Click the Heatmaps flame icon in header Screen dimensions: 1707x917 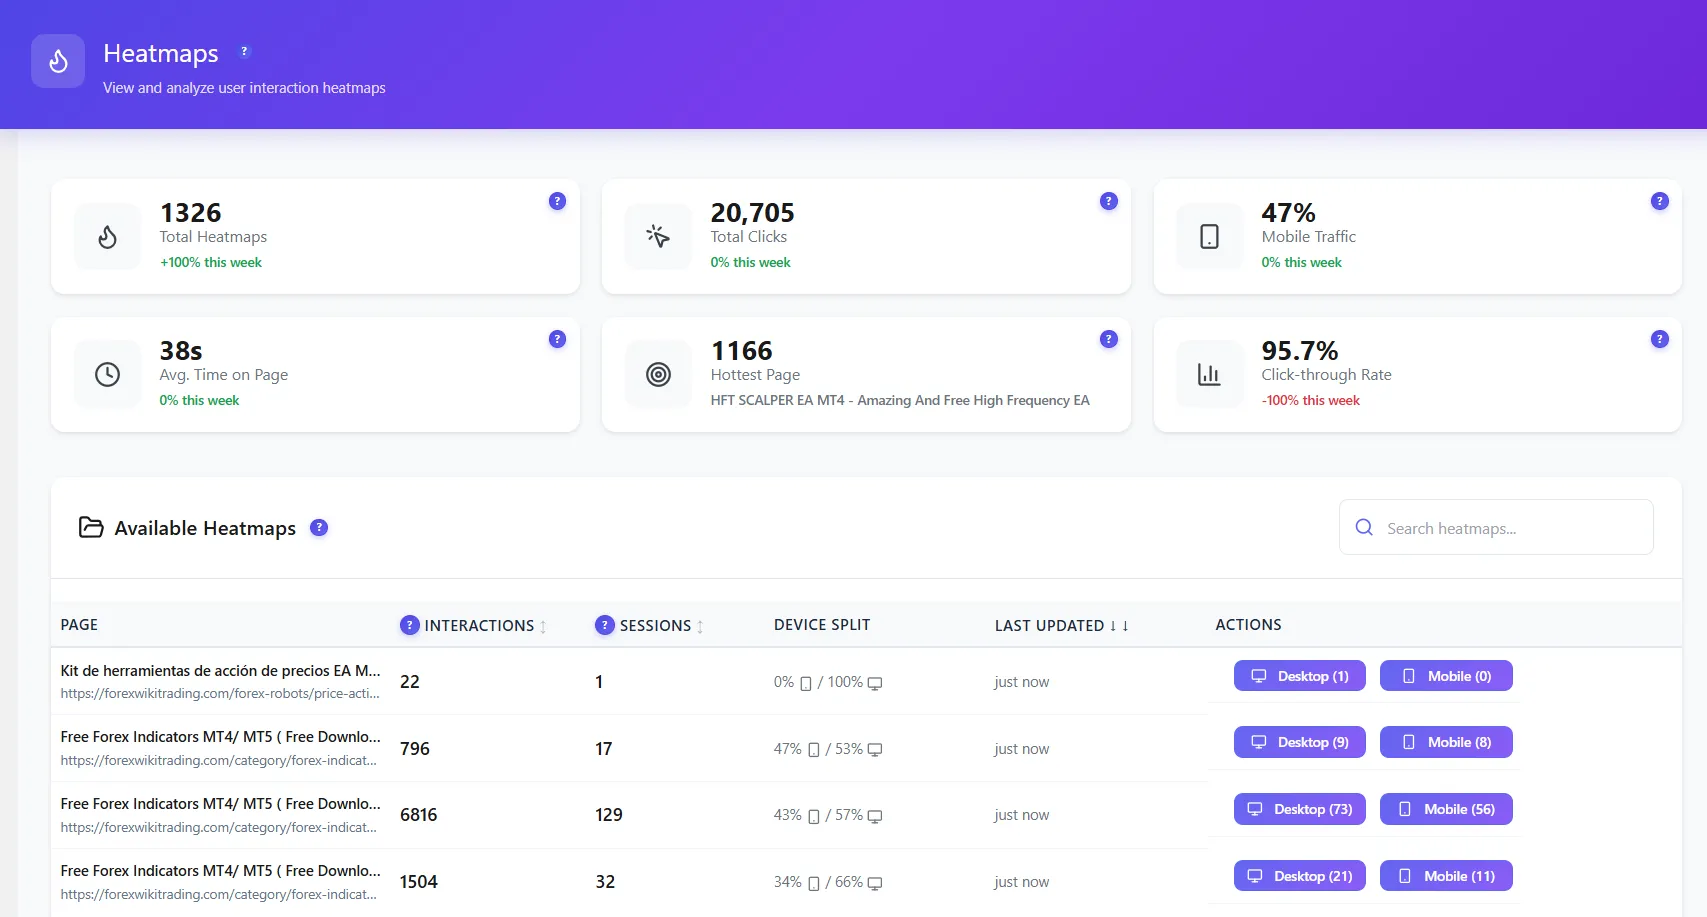(x=58, y=61)
